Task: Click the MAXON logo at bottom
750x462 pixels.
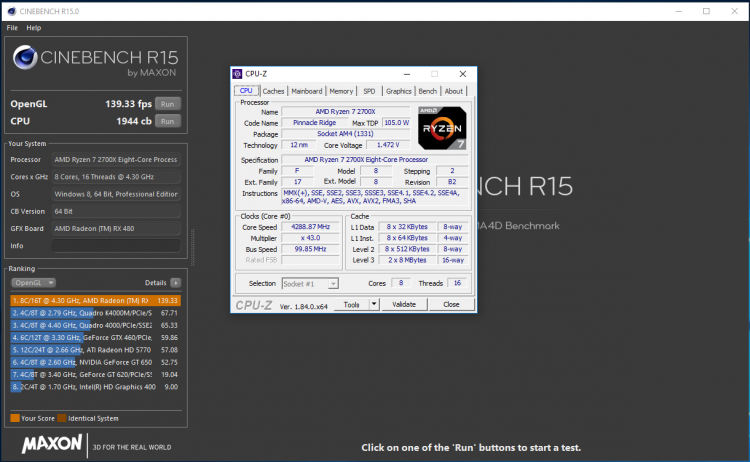Action: [x=52, y=444]
